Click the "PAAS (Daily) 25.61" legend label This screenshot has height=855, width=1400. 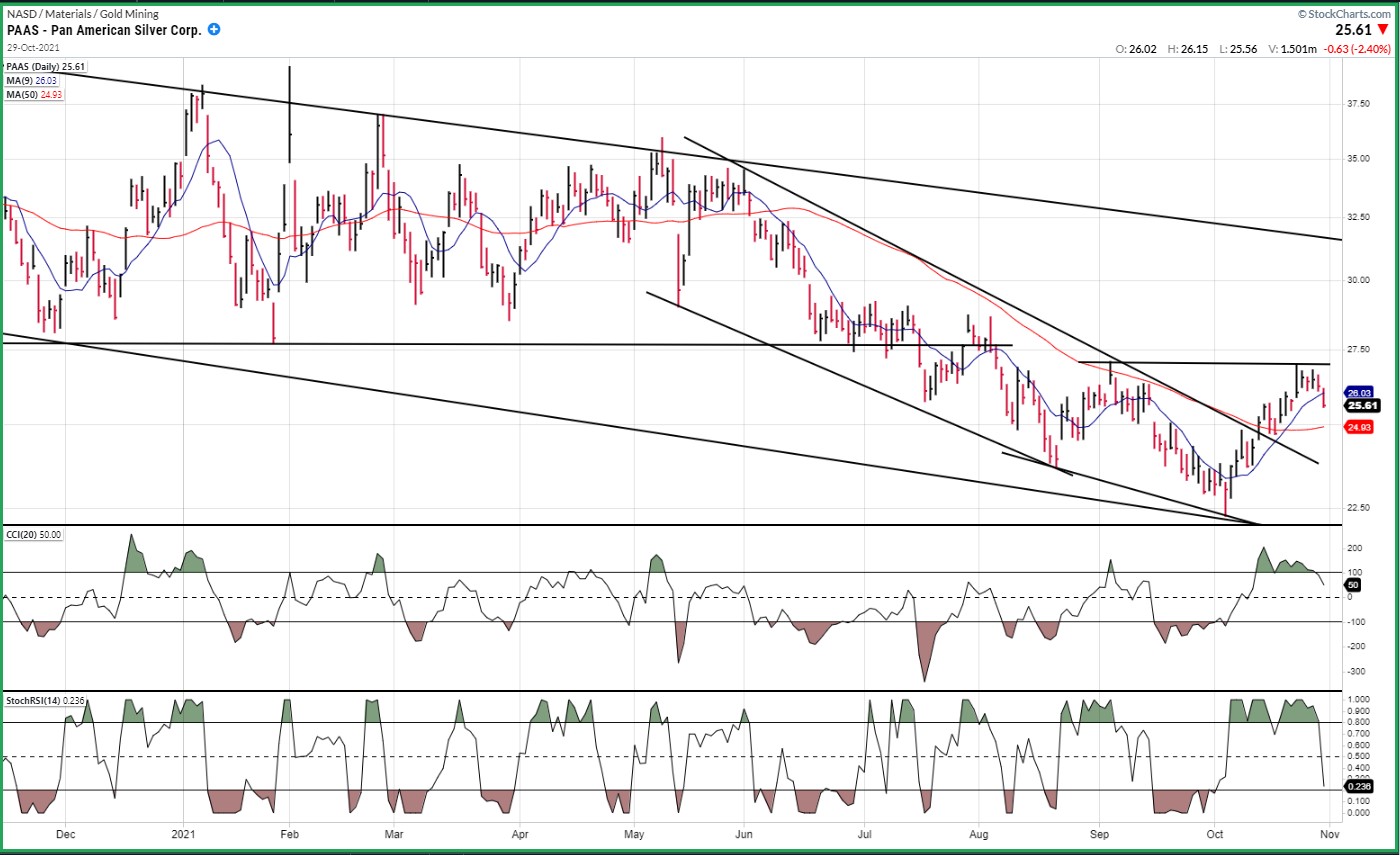[x=47, y=67]
